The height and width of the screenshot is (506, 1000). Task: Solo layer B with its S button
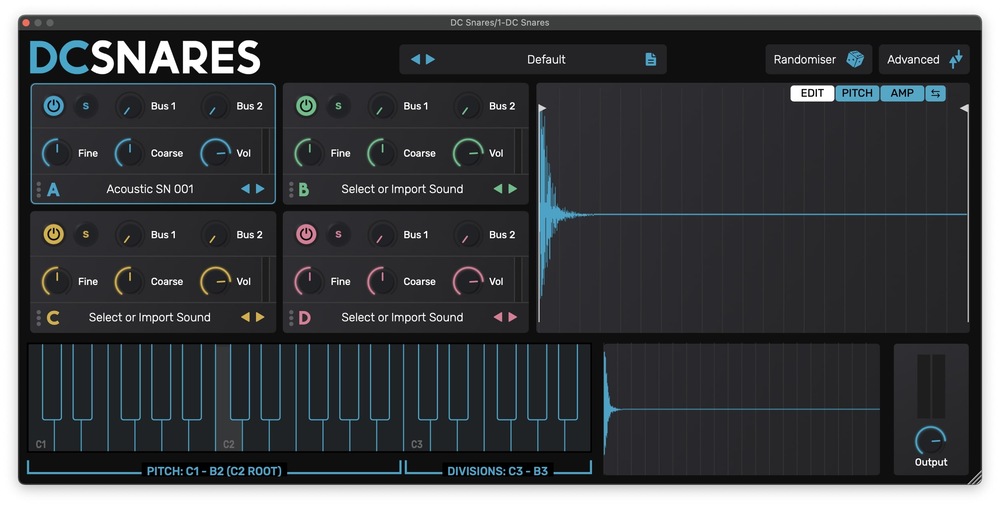338,106
